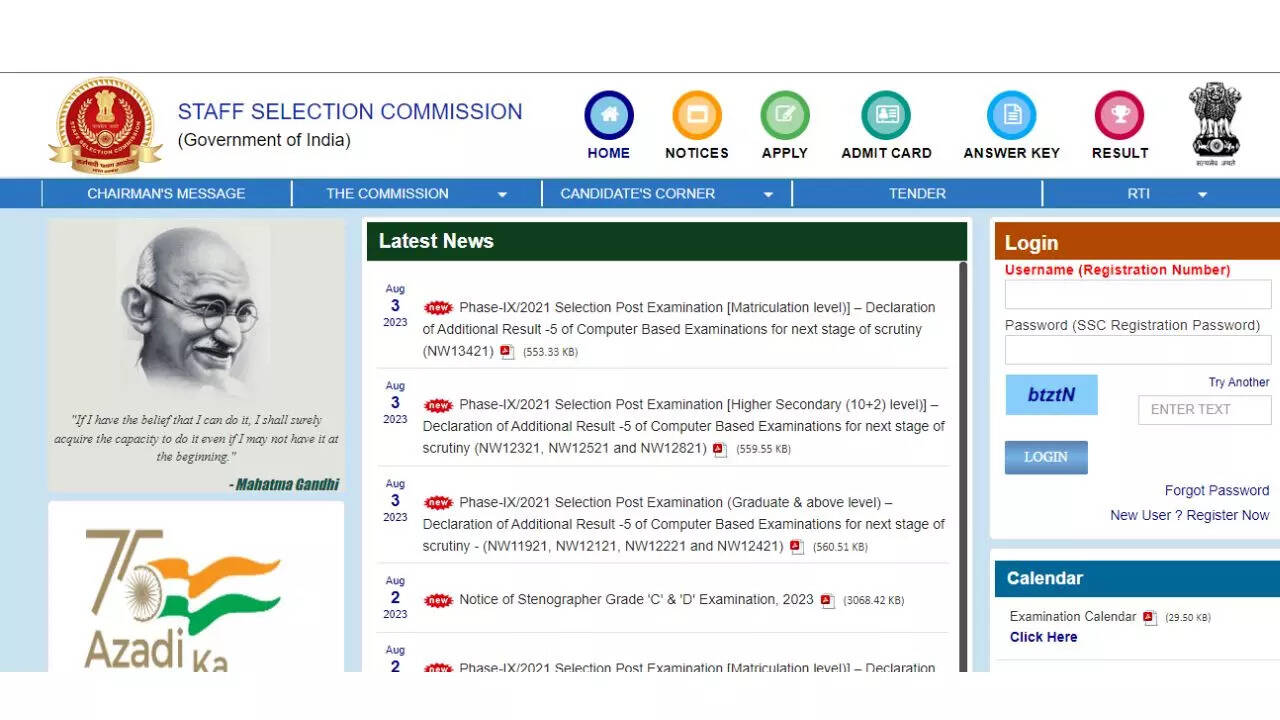The height and width of the screenshot is (720, 1280).
Task: Open Examination Calendar PDF icon
Action: tap(1150, 618)
